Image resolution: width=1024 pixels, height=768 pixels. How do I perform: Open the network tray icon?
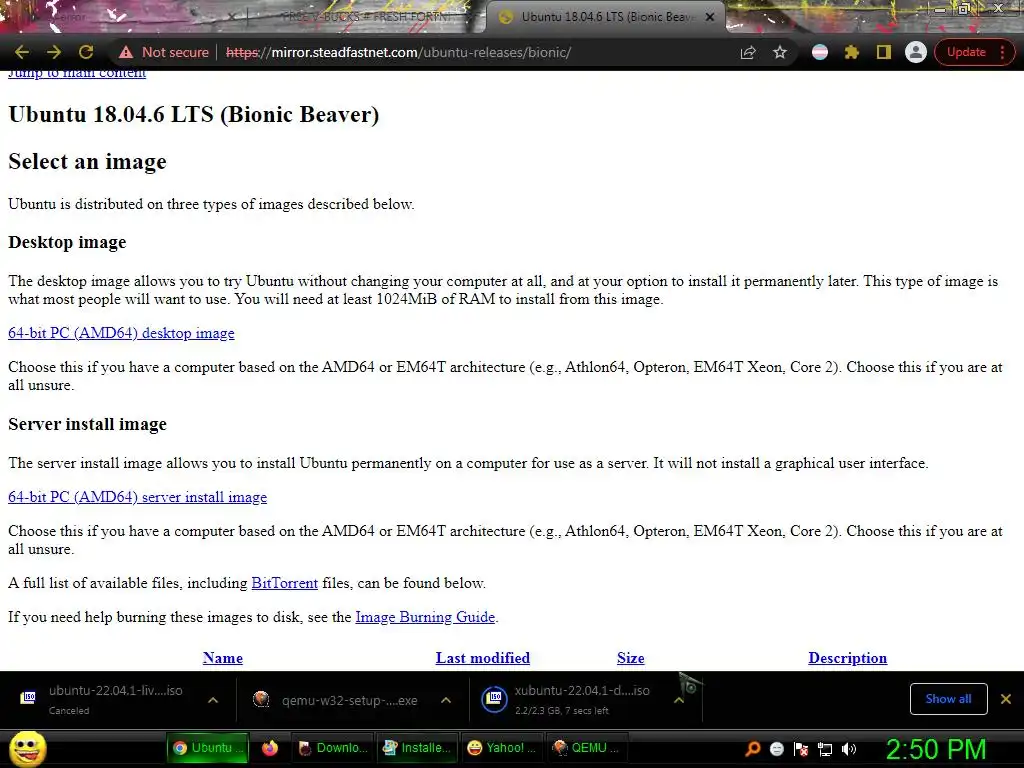(825, 749)
